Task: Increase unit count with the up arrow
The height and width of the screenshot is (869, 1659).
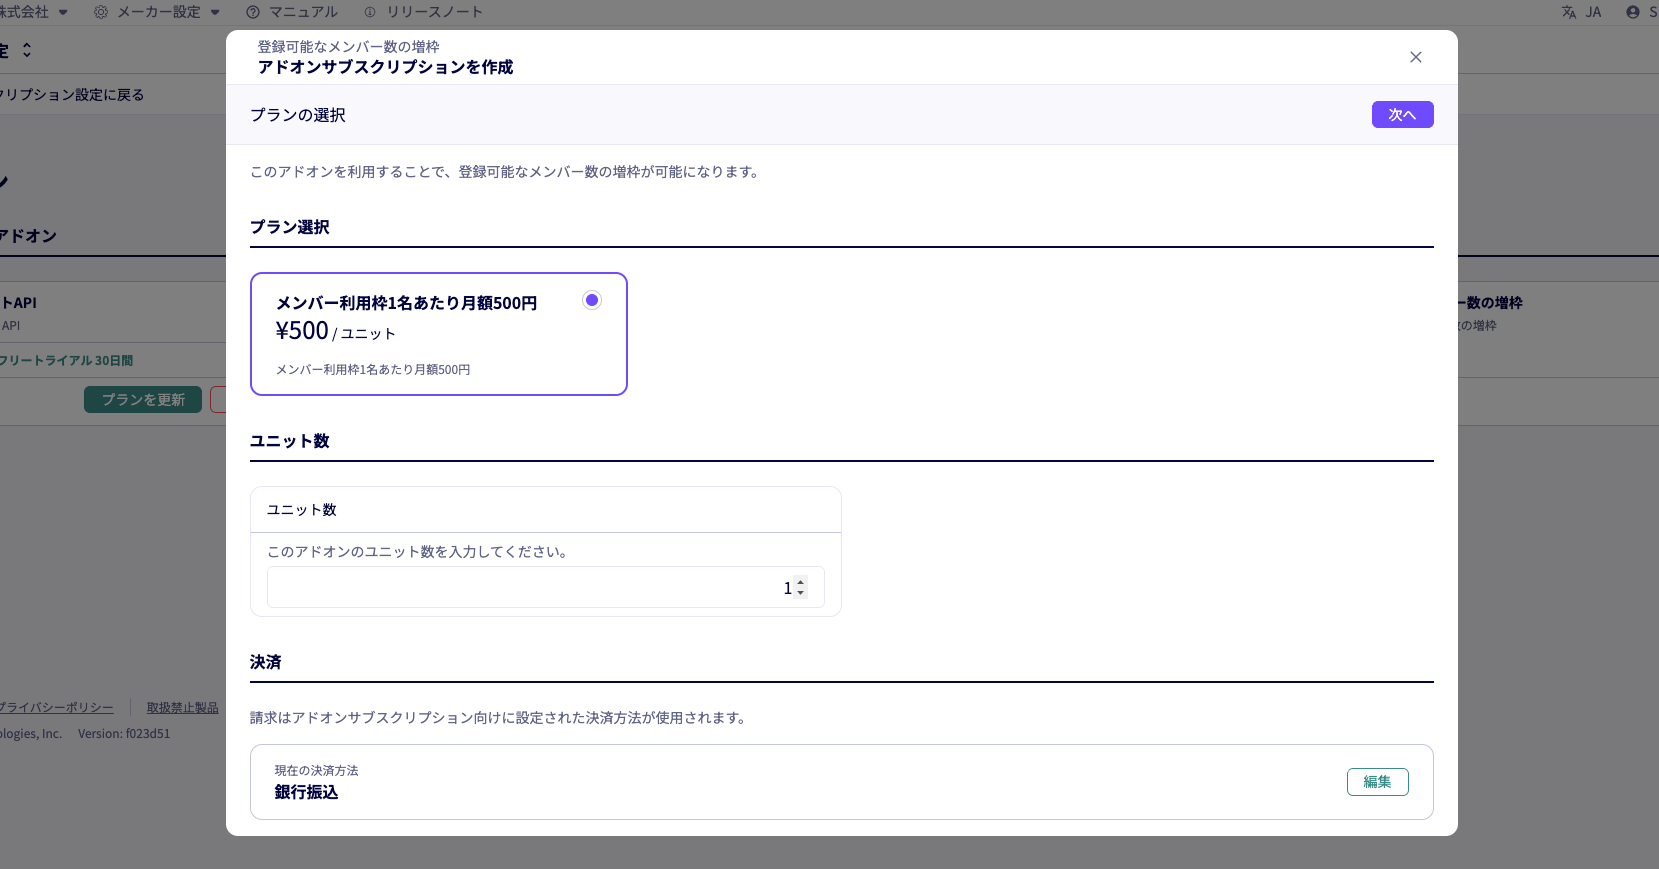Action: click(x=800, y=582)
